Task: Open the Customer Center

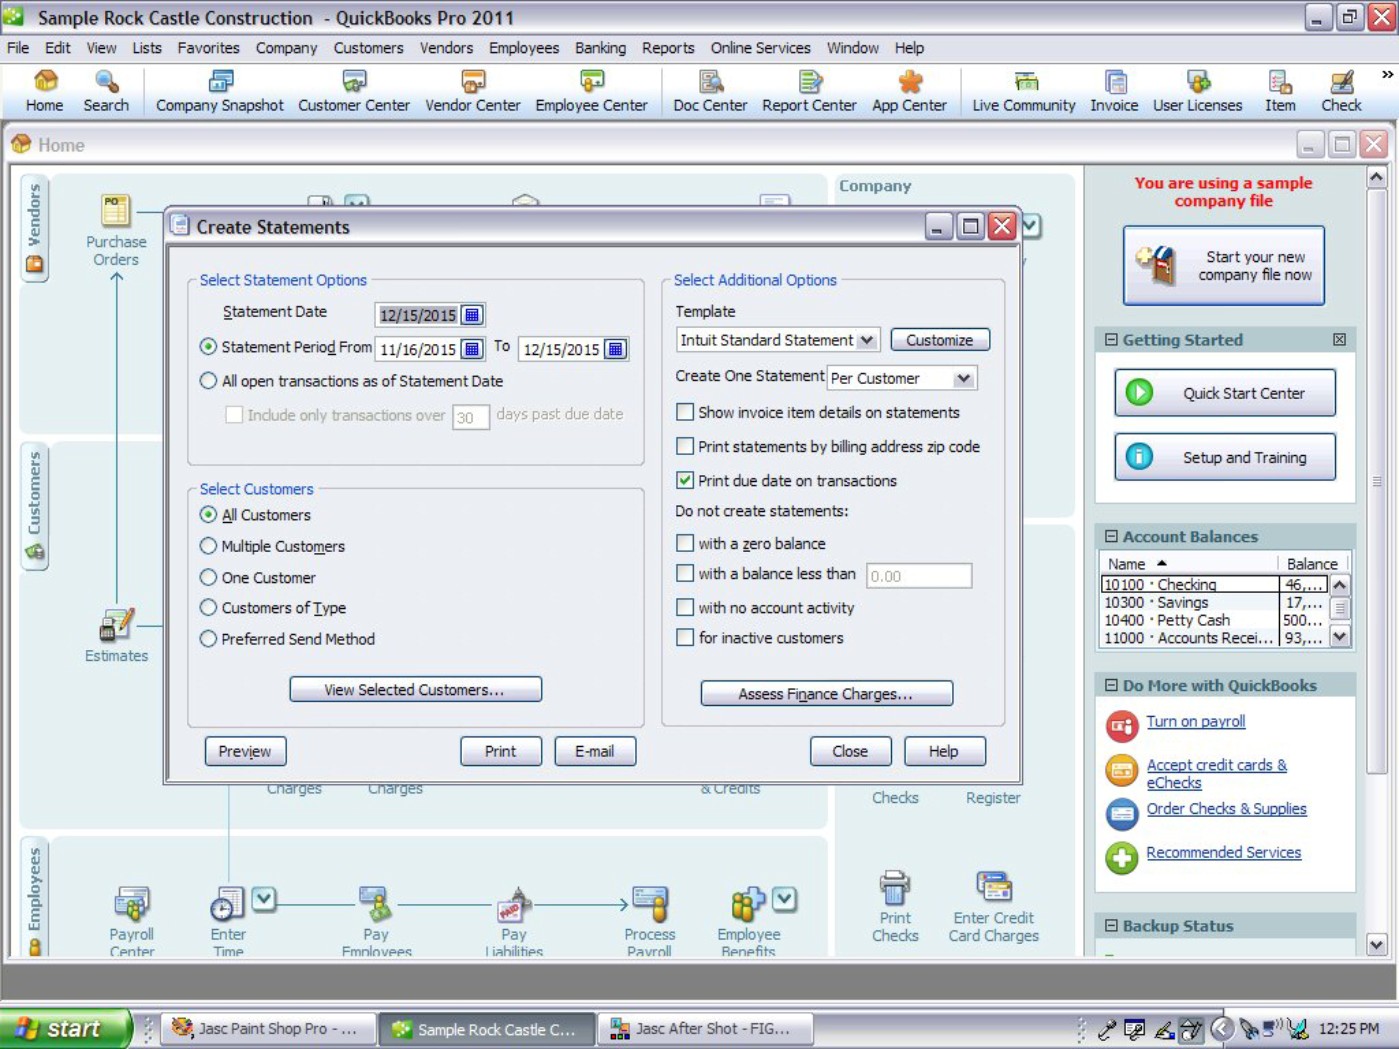Action: coord(354,91)
